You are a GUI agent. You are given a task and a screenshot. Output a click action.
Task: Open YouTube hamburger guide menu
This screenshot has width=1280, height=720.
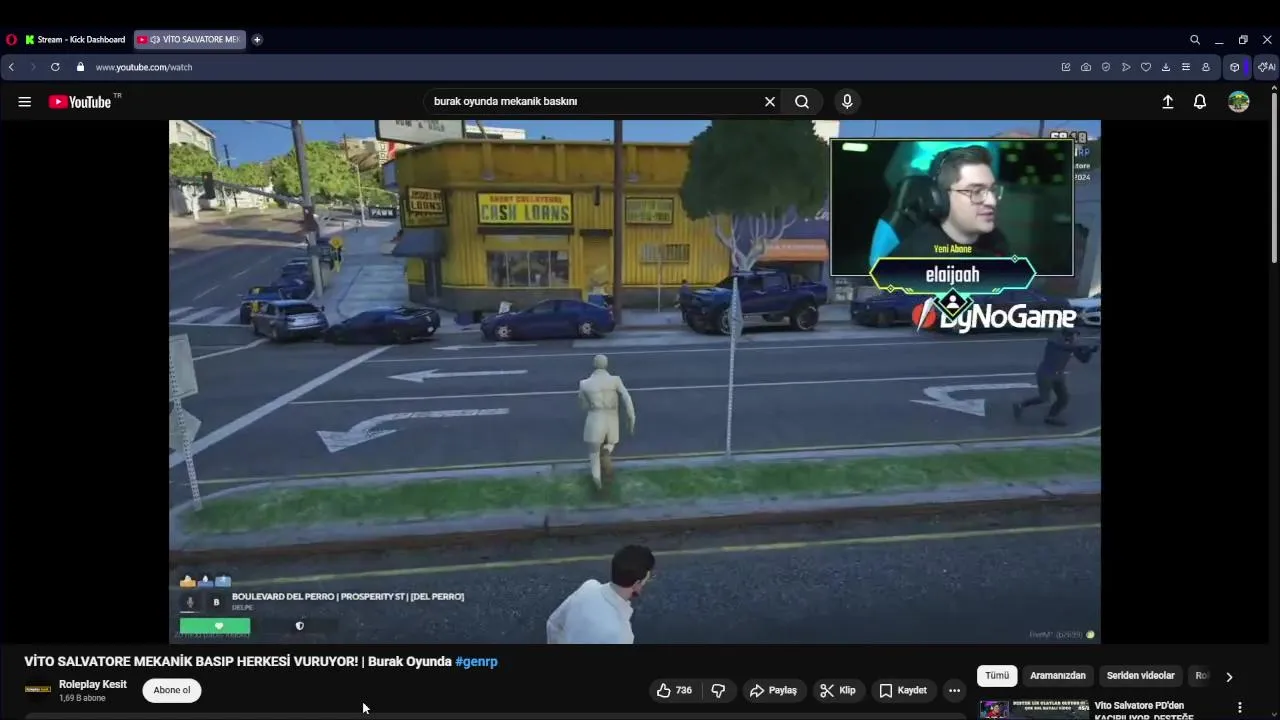click(x=25, y=102)
